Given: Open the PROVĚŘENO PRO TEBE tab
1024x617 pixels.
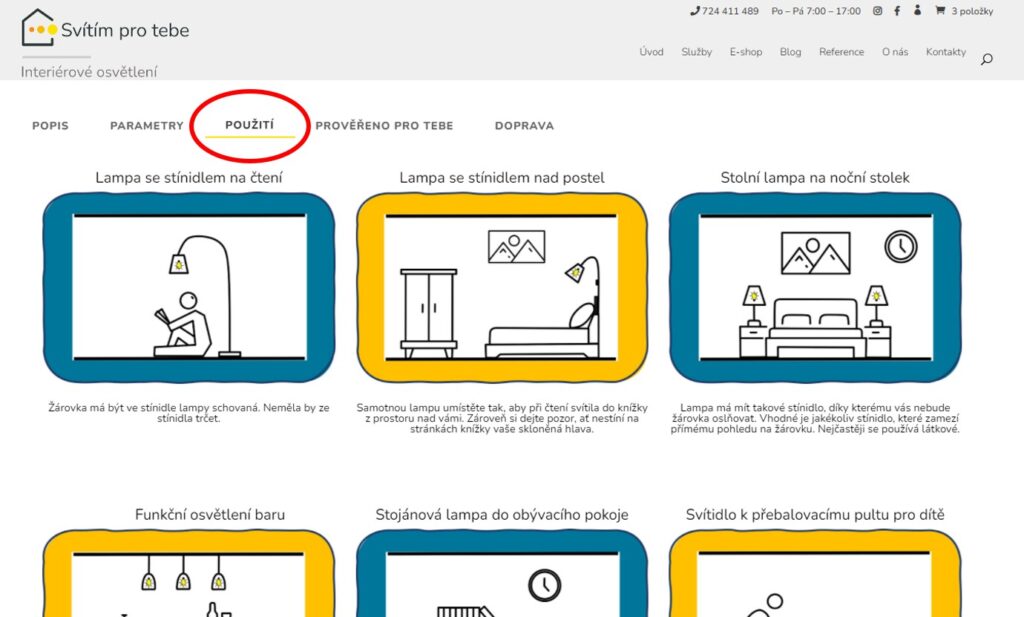Looking at the screenshot, I should tap(384, 126).
